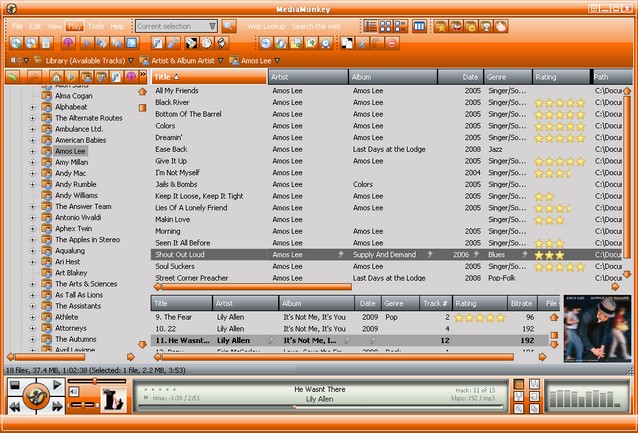This screenshot has height=433, width=638.
Task: Expand the Aphex Twin tree node
Action: 33,229
